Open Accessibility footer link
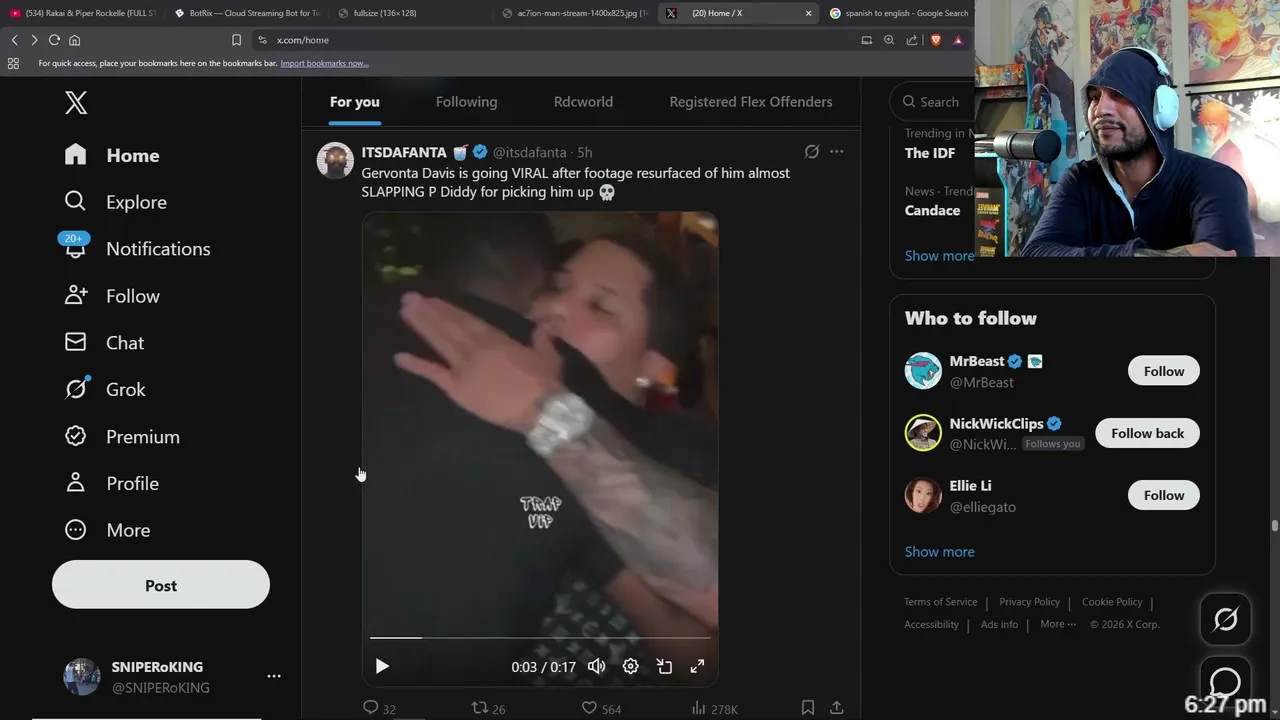 pos(931,625)
